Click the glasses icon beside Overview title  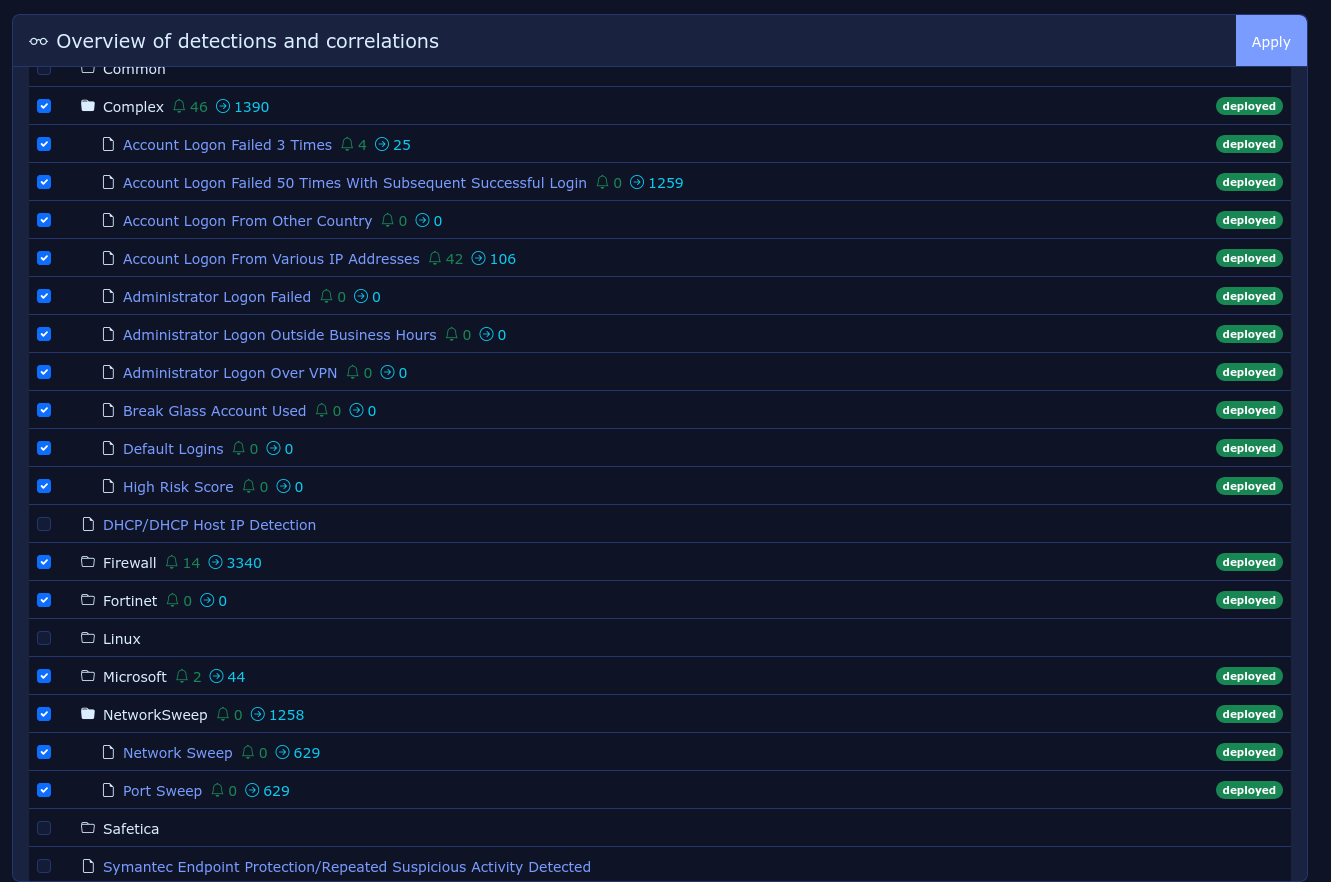pyautogui.click(x=38, y=42)
